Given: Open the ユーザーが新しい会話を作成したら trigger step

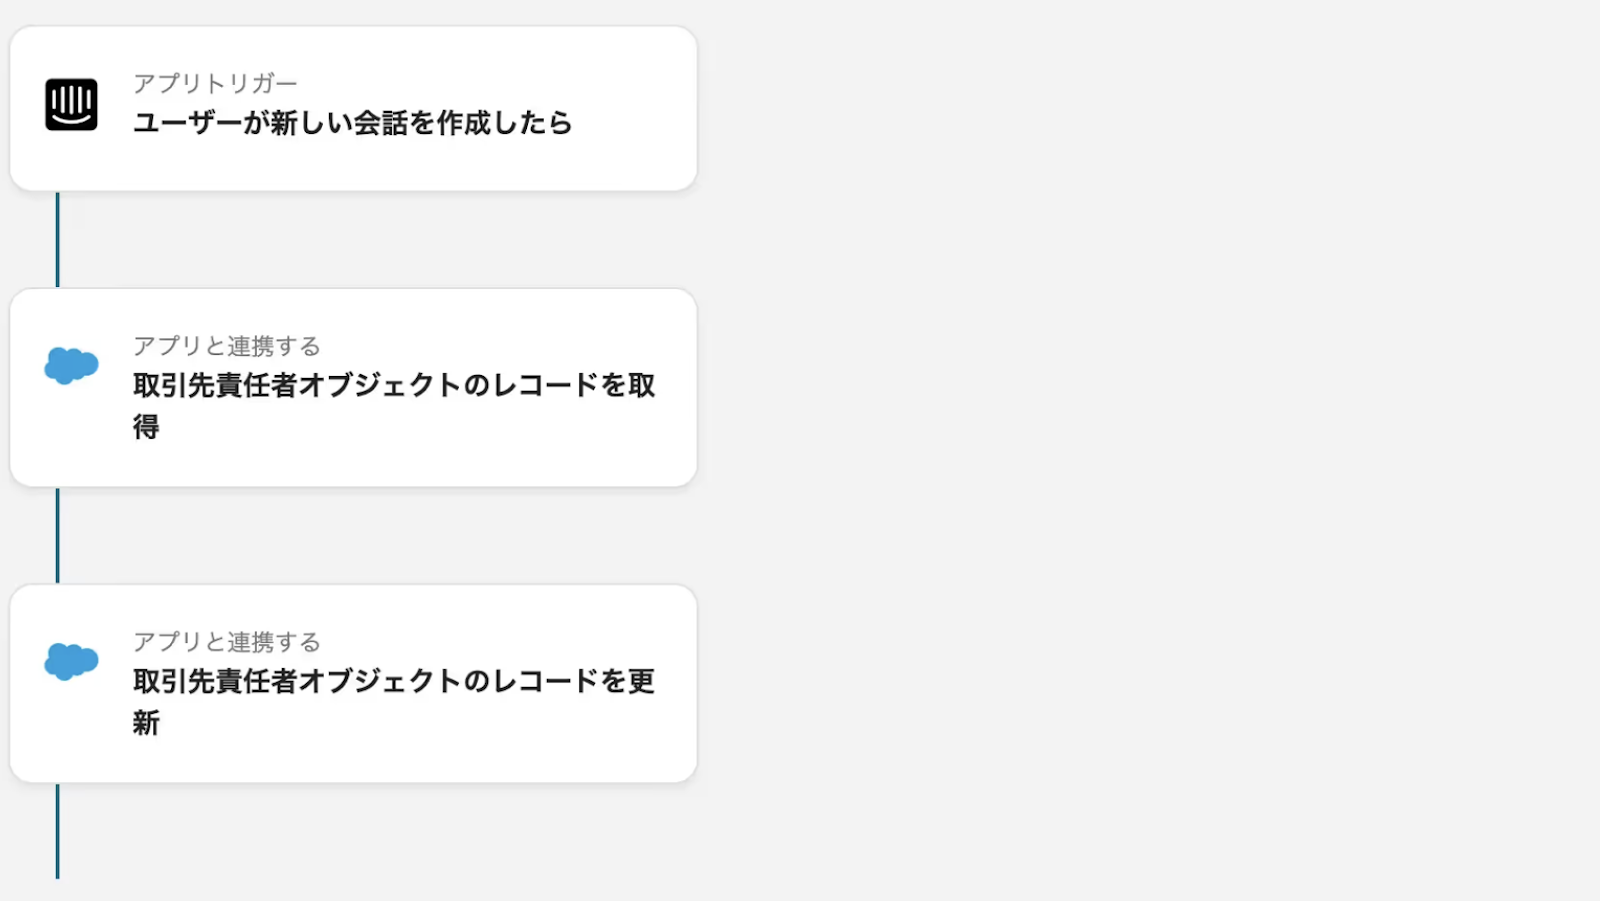Looking at the screenshot, I should pyautogui.click(x=352, y=123).
